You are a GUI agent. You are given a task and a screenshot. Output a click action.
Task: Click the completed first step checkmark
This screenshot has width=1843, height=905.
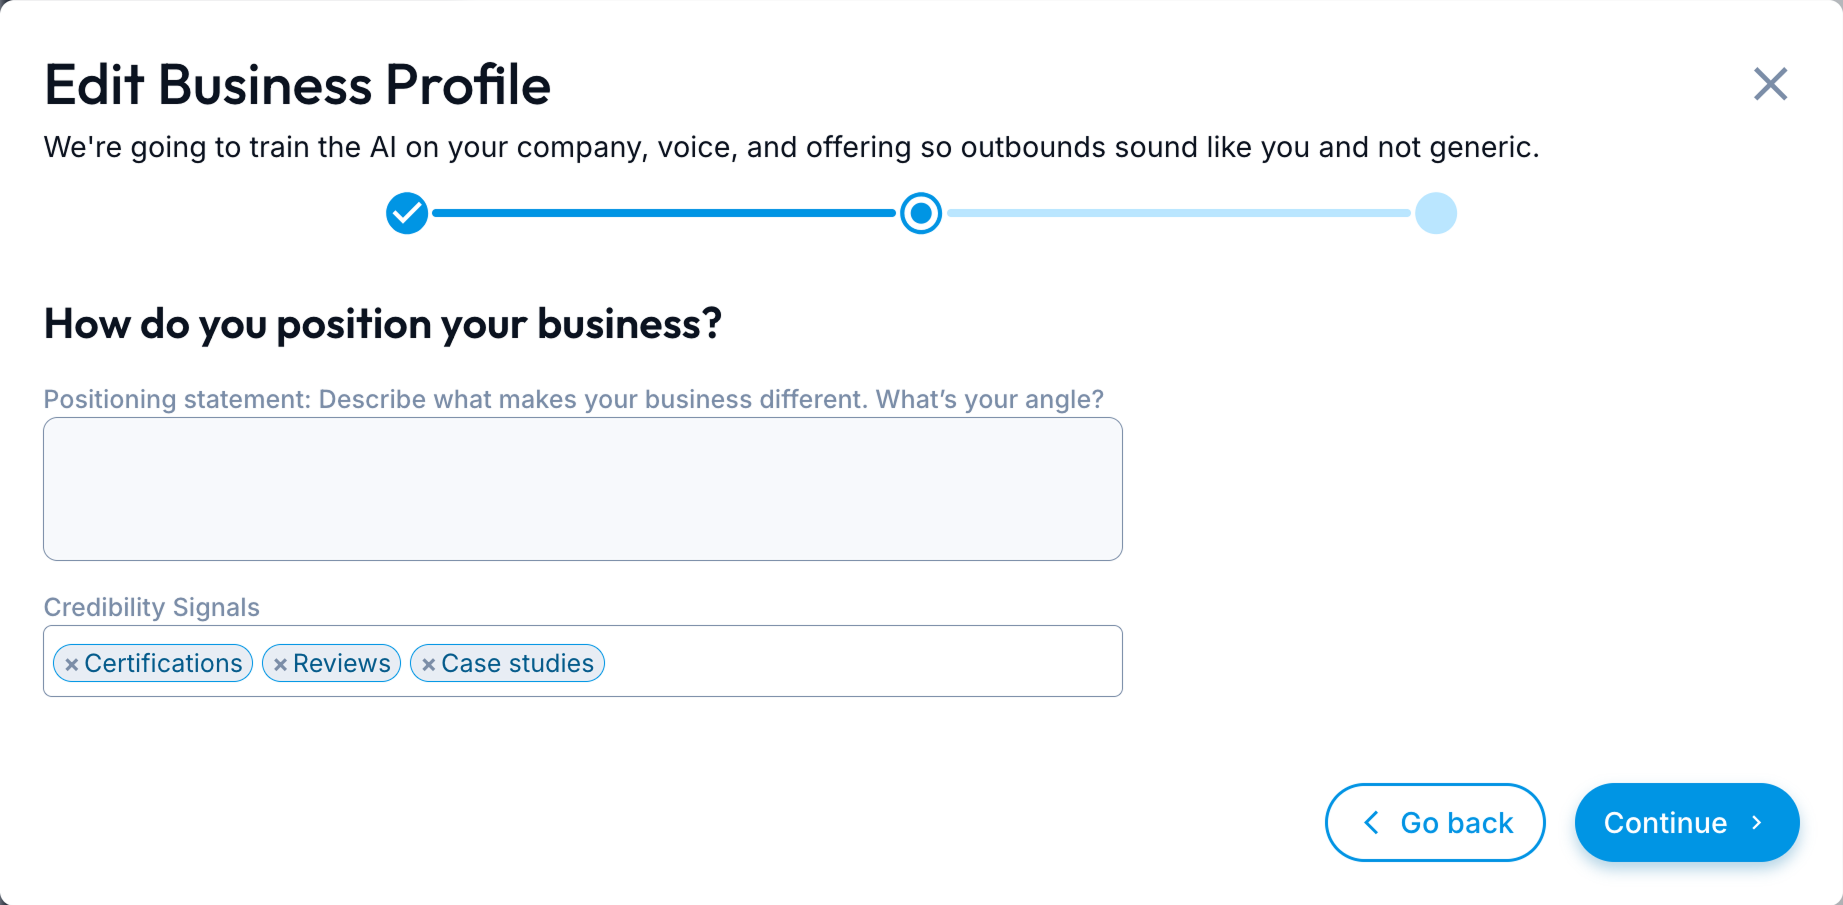point(407,213)
